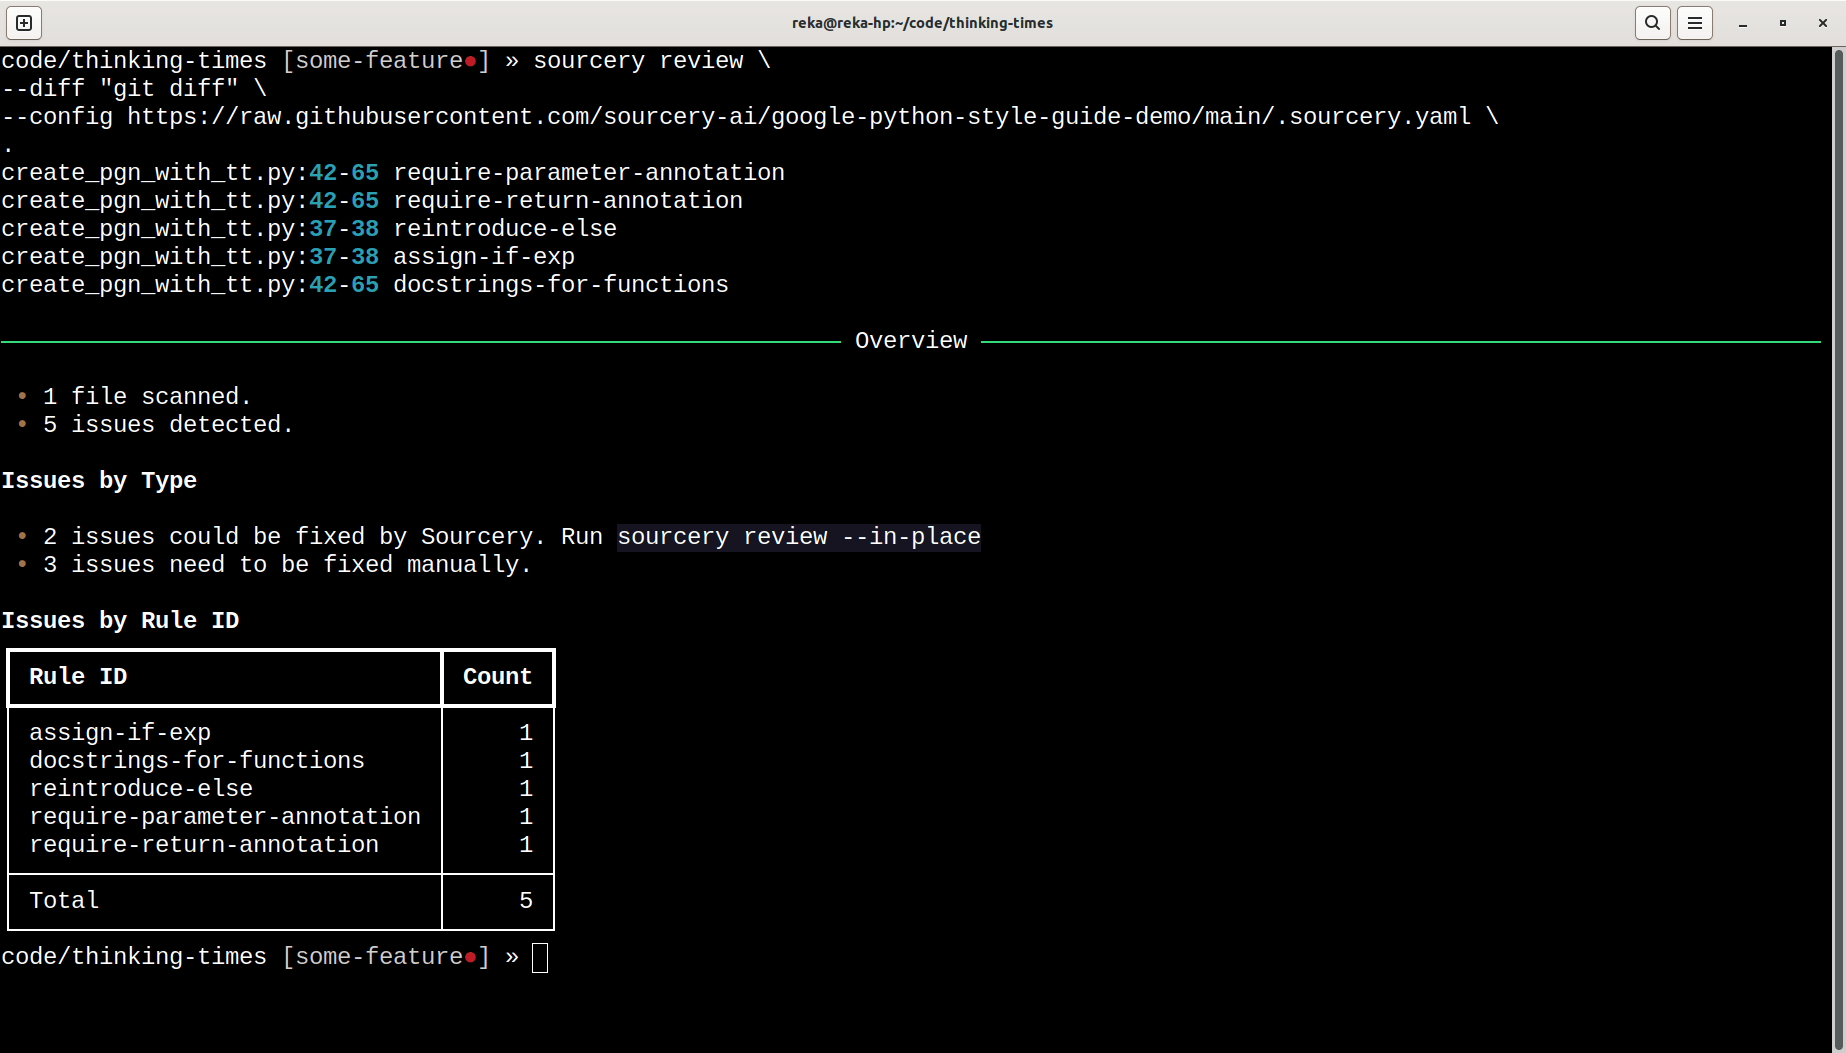Image resolution: width=1846 pixels, height=1053 pixels.
Task: Click the 'Issues by Rule ID' heading
Action: [120, 621]
